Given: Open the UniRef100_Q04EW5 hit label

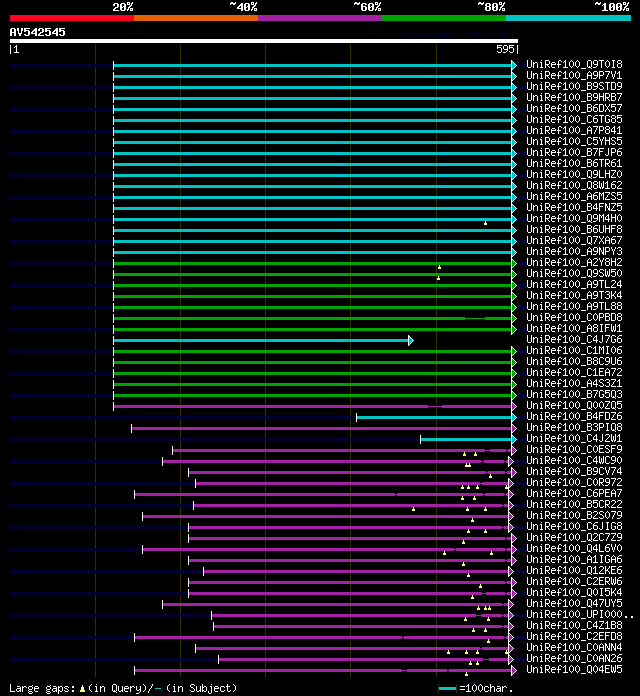Looking at the screenshot, I should click(574, 670).
